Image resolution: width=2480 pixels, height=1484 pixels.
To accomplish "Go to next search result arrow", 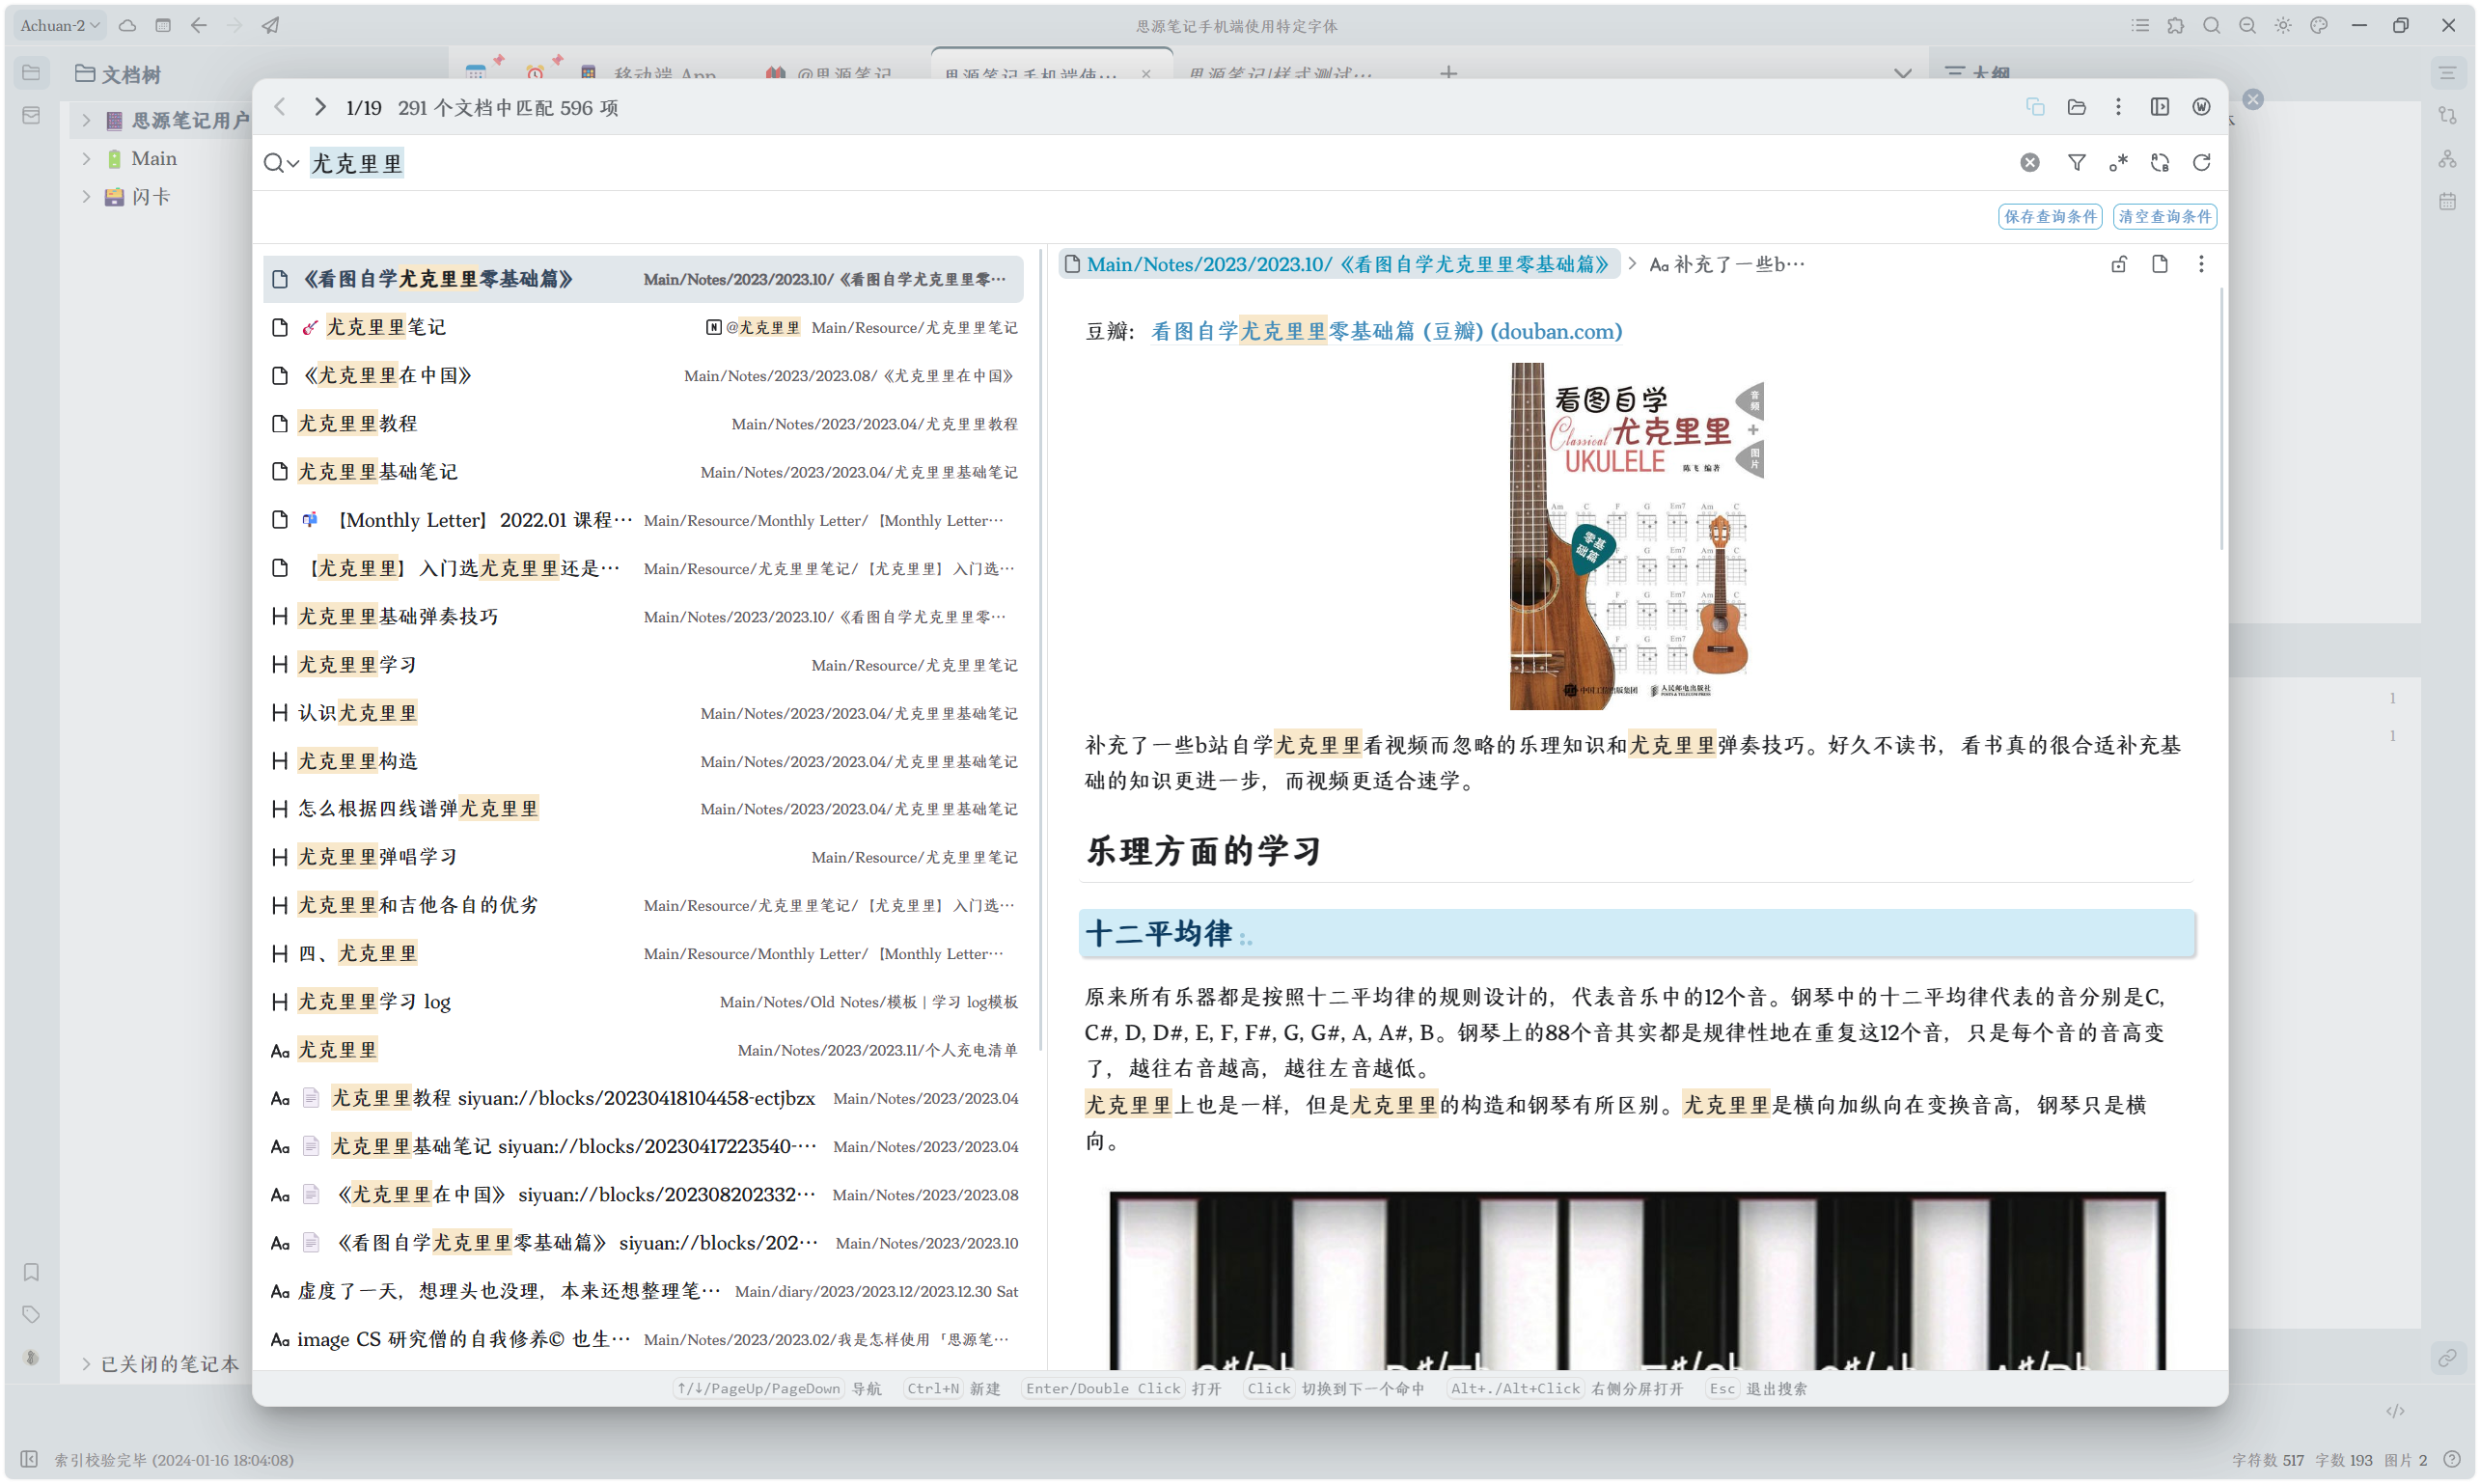I will [x=319, y=107].
